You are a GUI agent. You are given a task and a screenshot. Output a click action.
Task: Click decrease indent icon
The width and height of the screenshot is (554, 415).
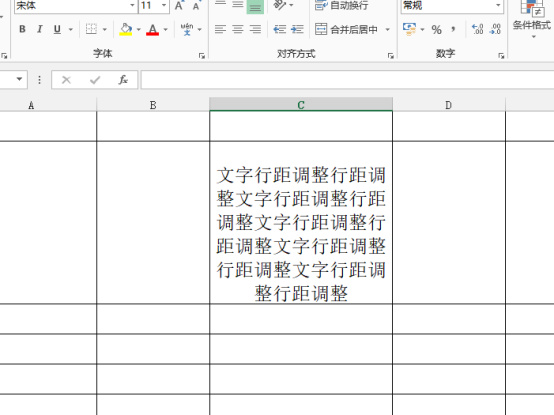click(279, 29)
